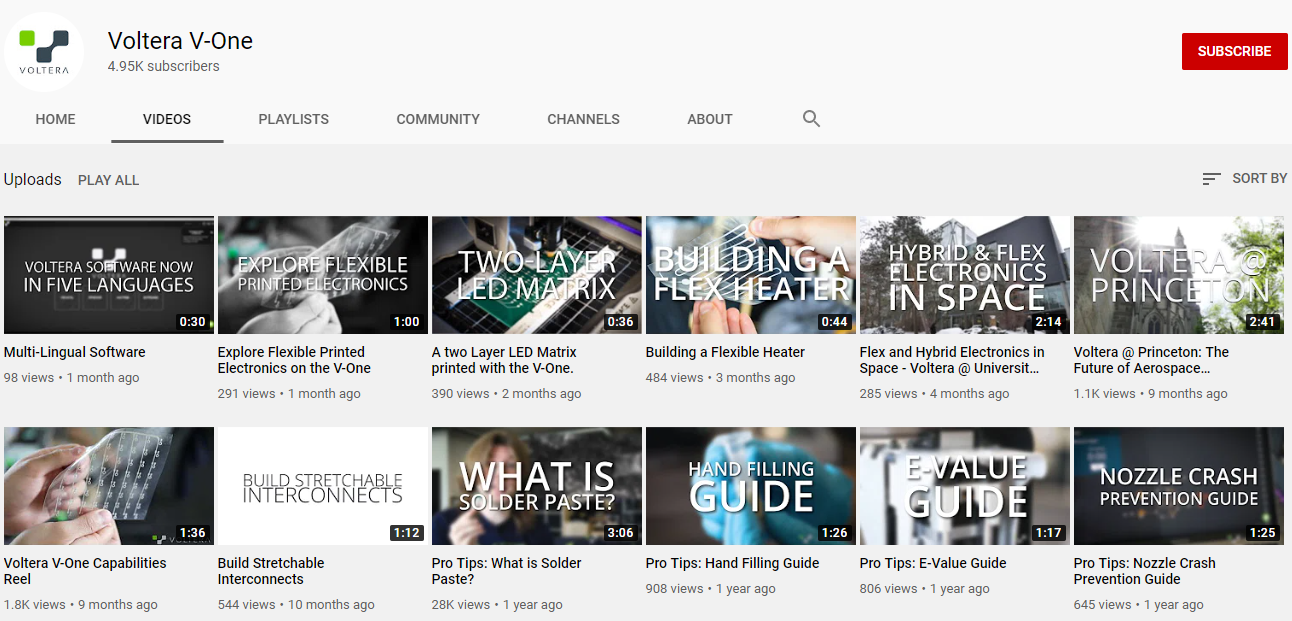Click the 4.95K subscribers count
This screenshot has width=1292, height=621.
coord(164,66)
